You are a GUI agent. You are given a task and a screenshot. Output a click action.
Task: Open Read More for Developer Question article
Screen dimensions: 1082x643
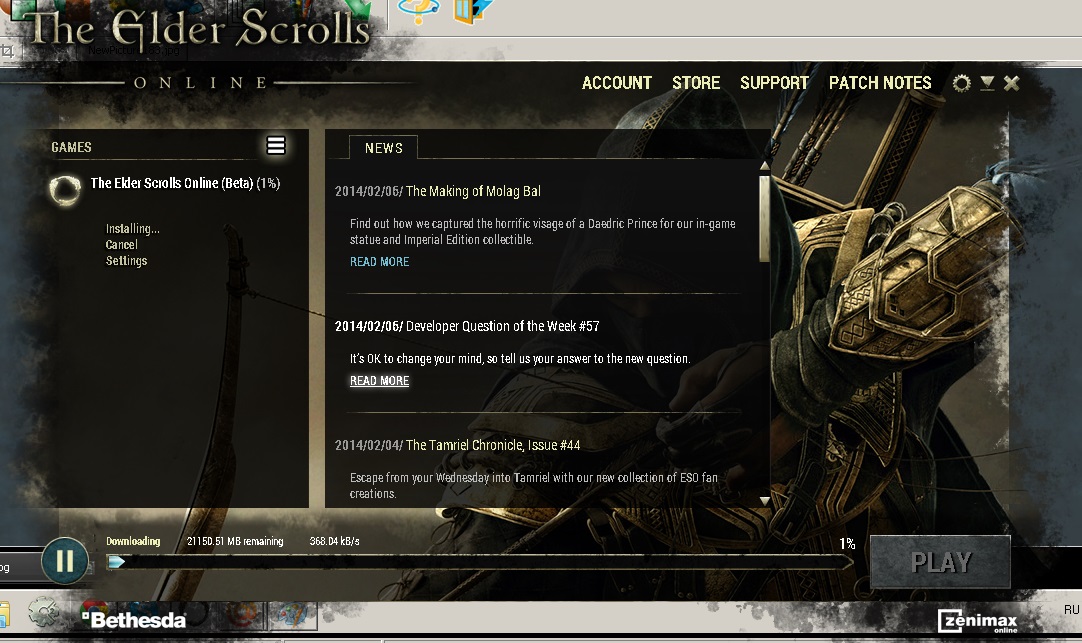point(380,381)
